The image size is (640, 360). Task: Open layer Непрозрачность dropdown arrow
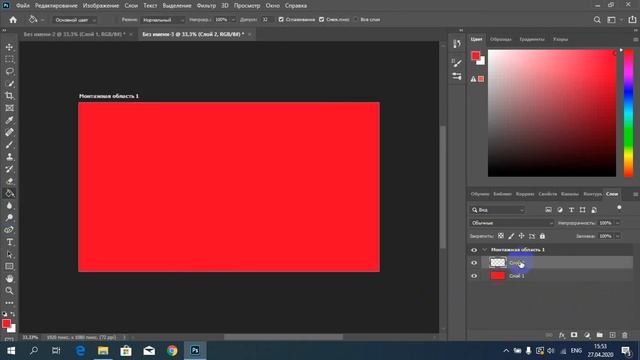point(617,223)
